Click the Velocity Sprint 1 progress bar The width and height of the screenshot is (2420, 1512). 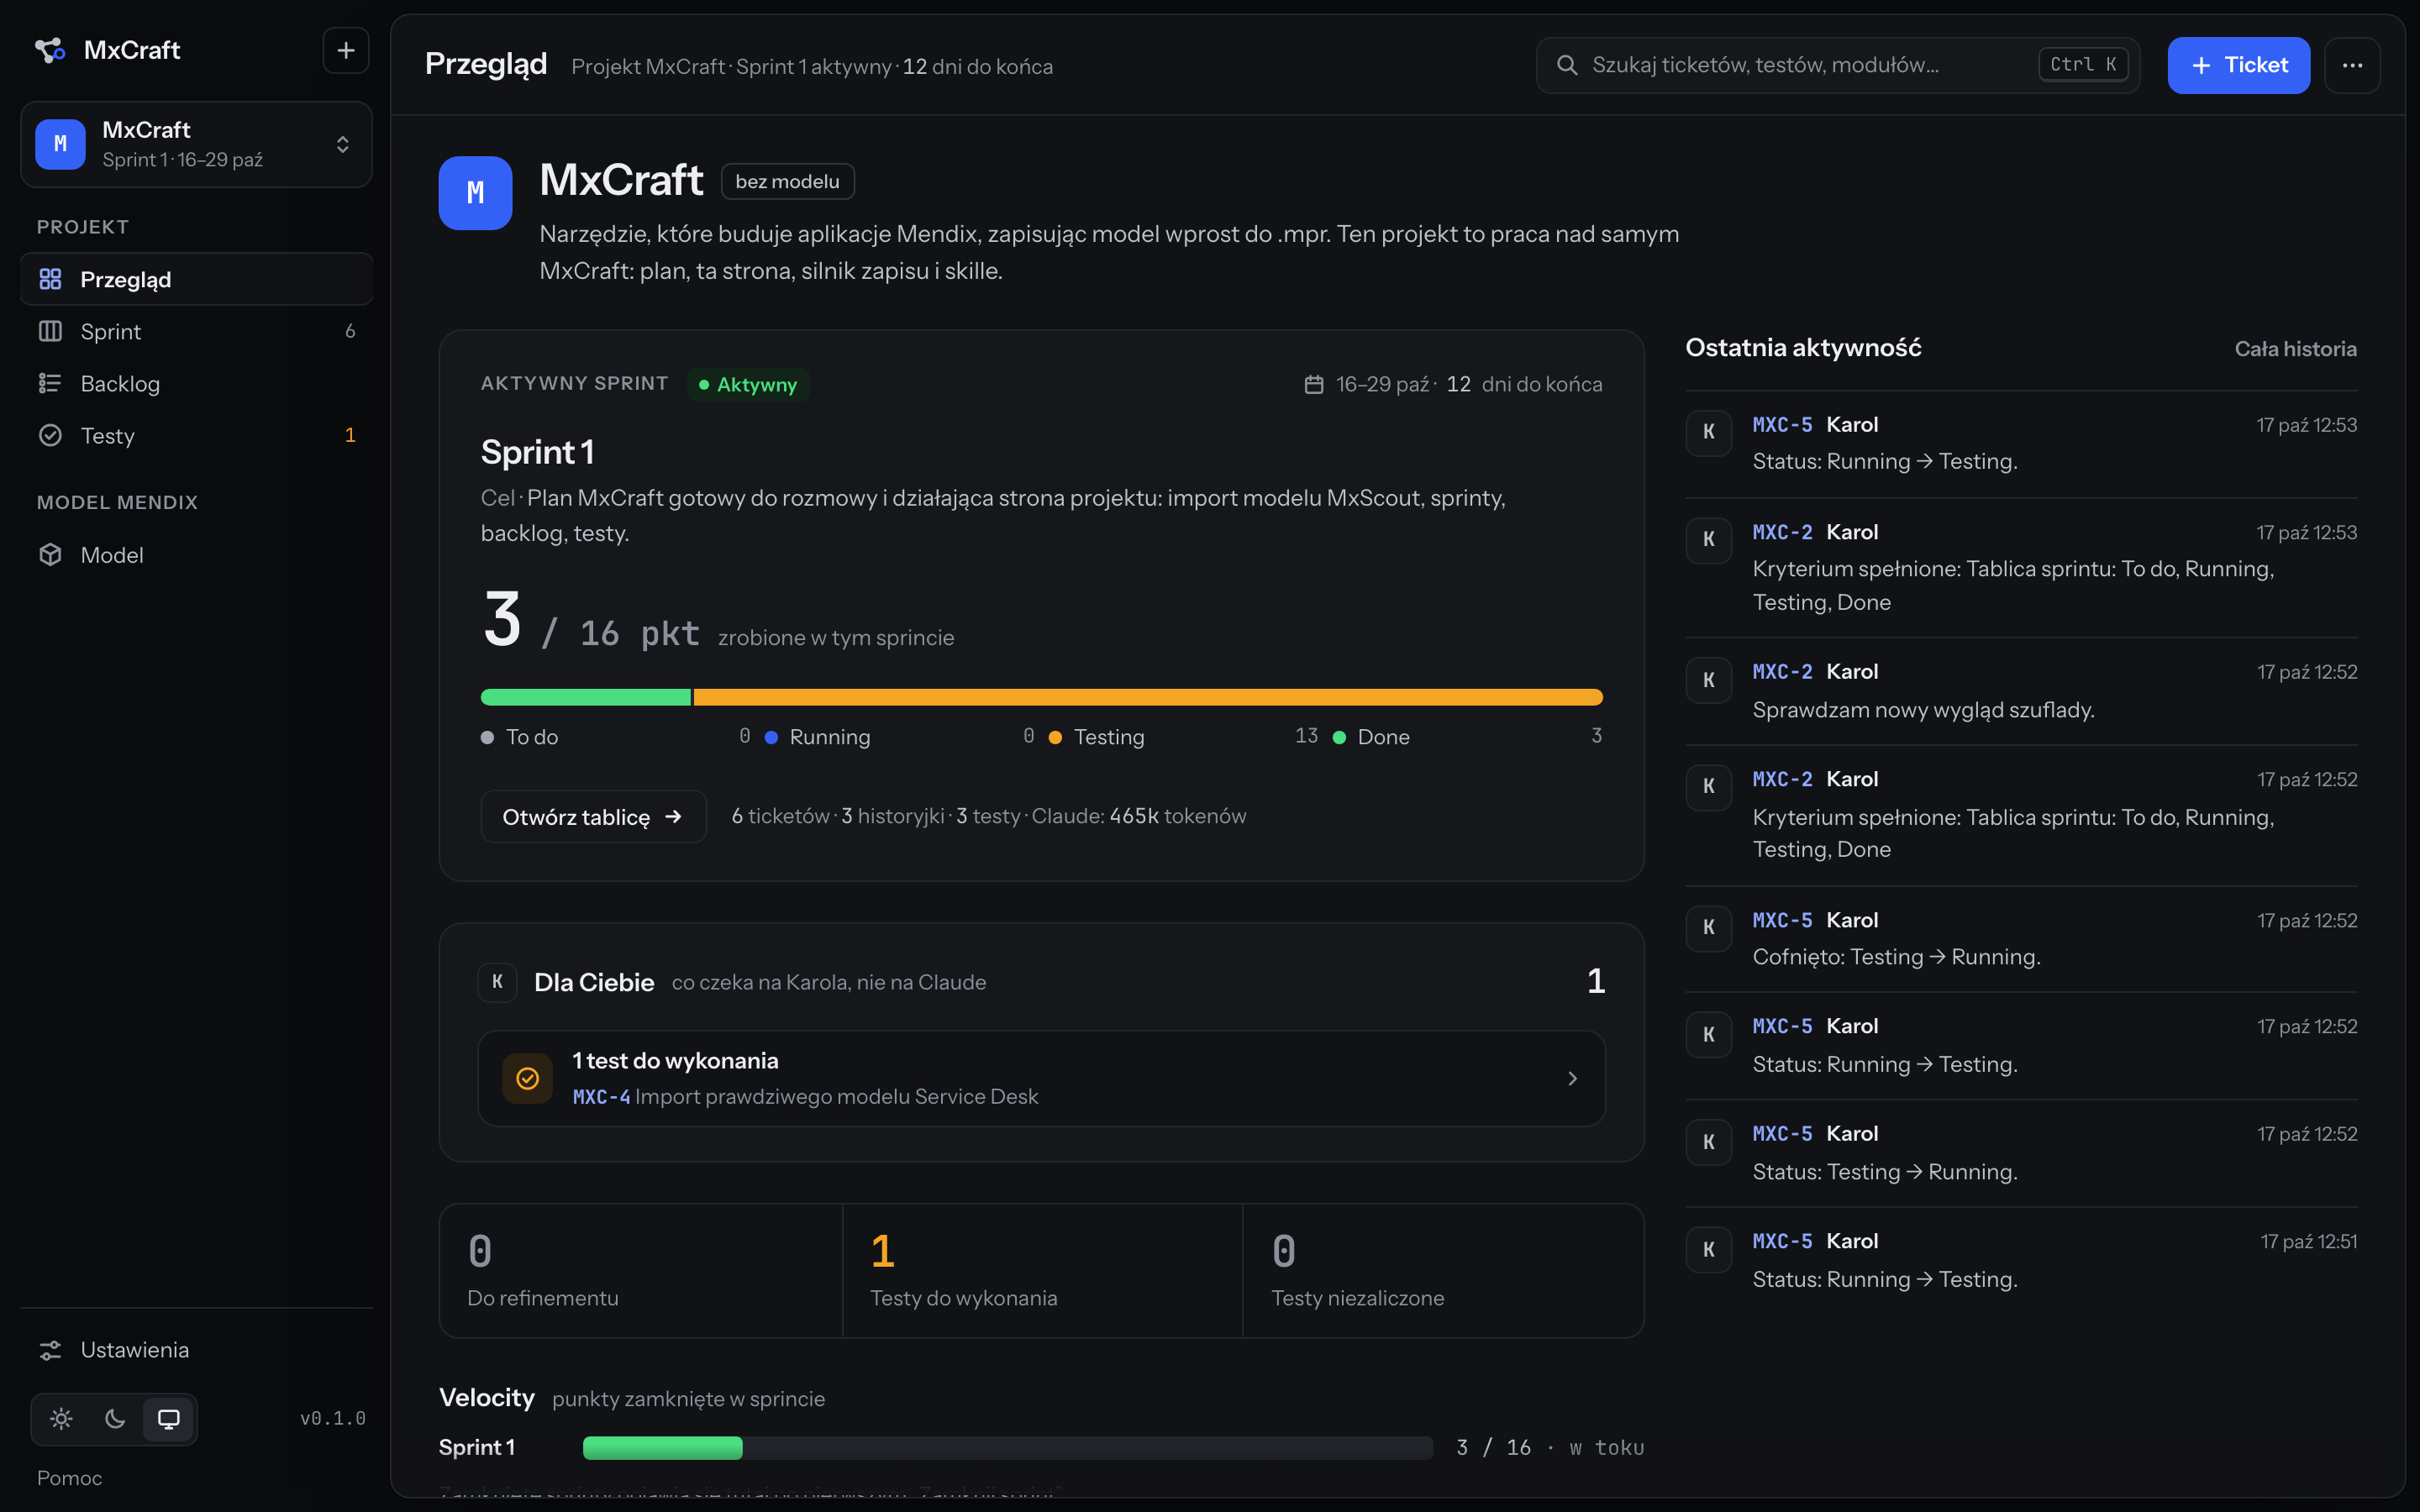1008,1448
